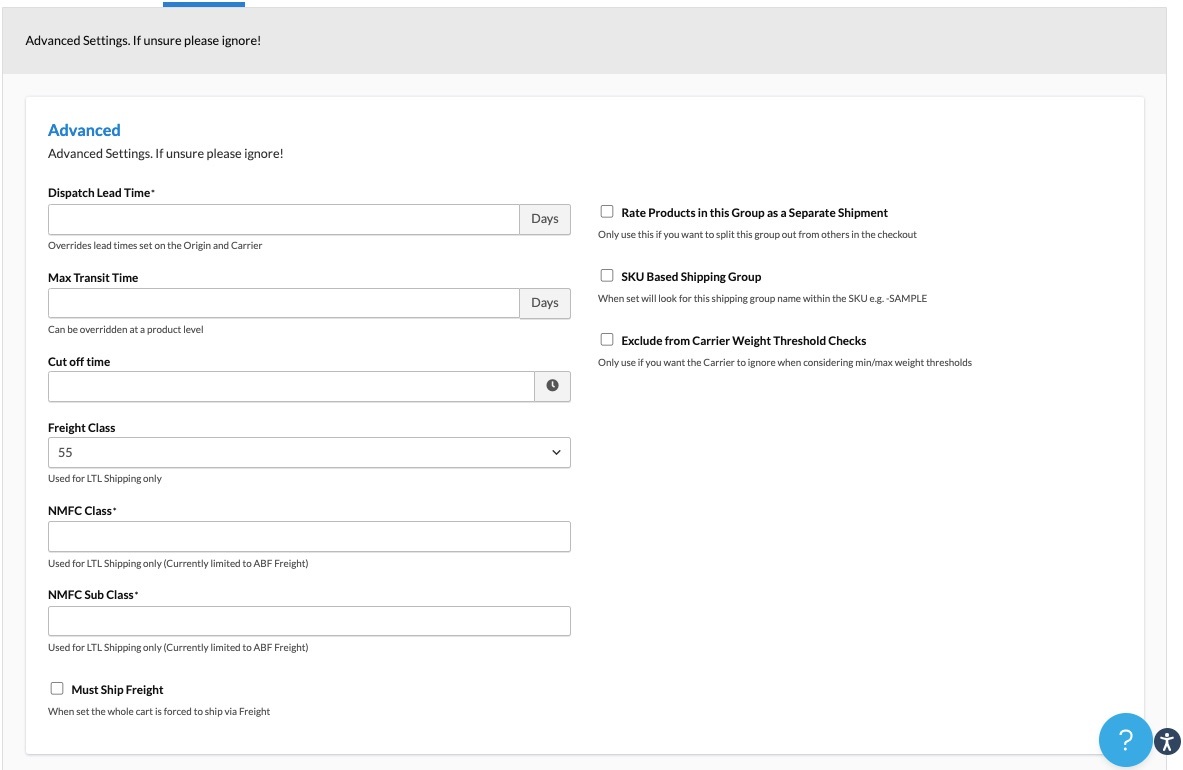Image resolution: width=1183 pixels, height=770 pixels.
Task: Click the Days unit beside Dispatch Lead Time
Action: [x=545, y=219]
